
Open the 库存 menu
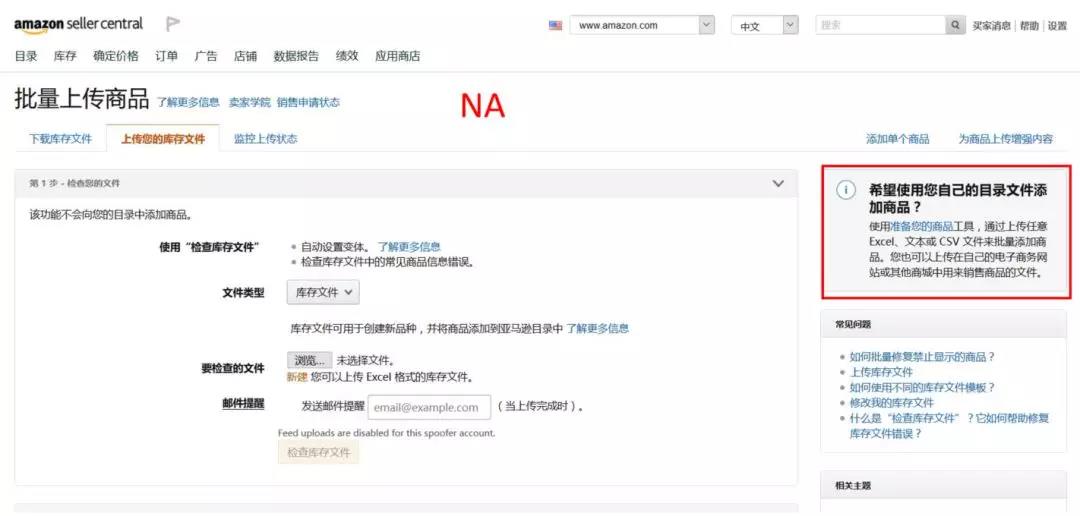(x=65, y=56)
